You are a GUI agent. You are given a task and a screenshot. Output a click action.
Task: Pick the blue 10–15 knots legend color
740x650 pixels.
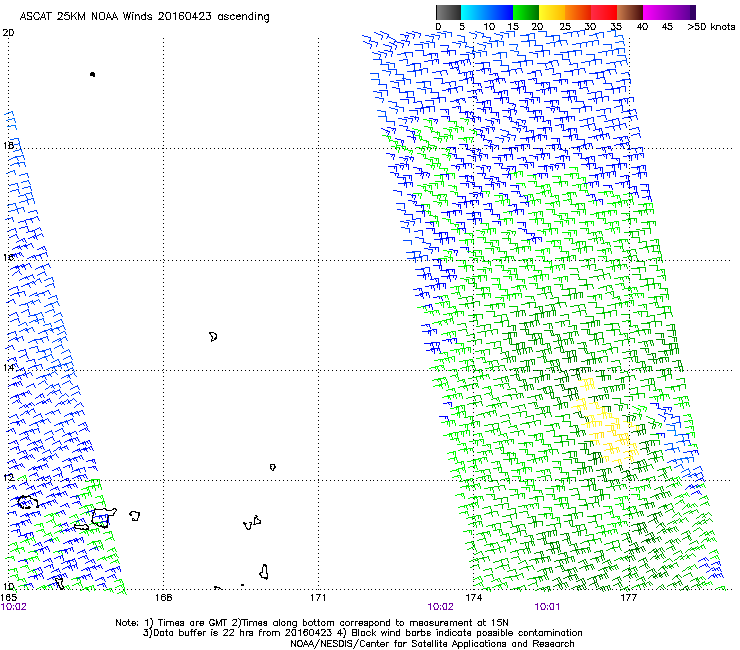click(500, 12)
